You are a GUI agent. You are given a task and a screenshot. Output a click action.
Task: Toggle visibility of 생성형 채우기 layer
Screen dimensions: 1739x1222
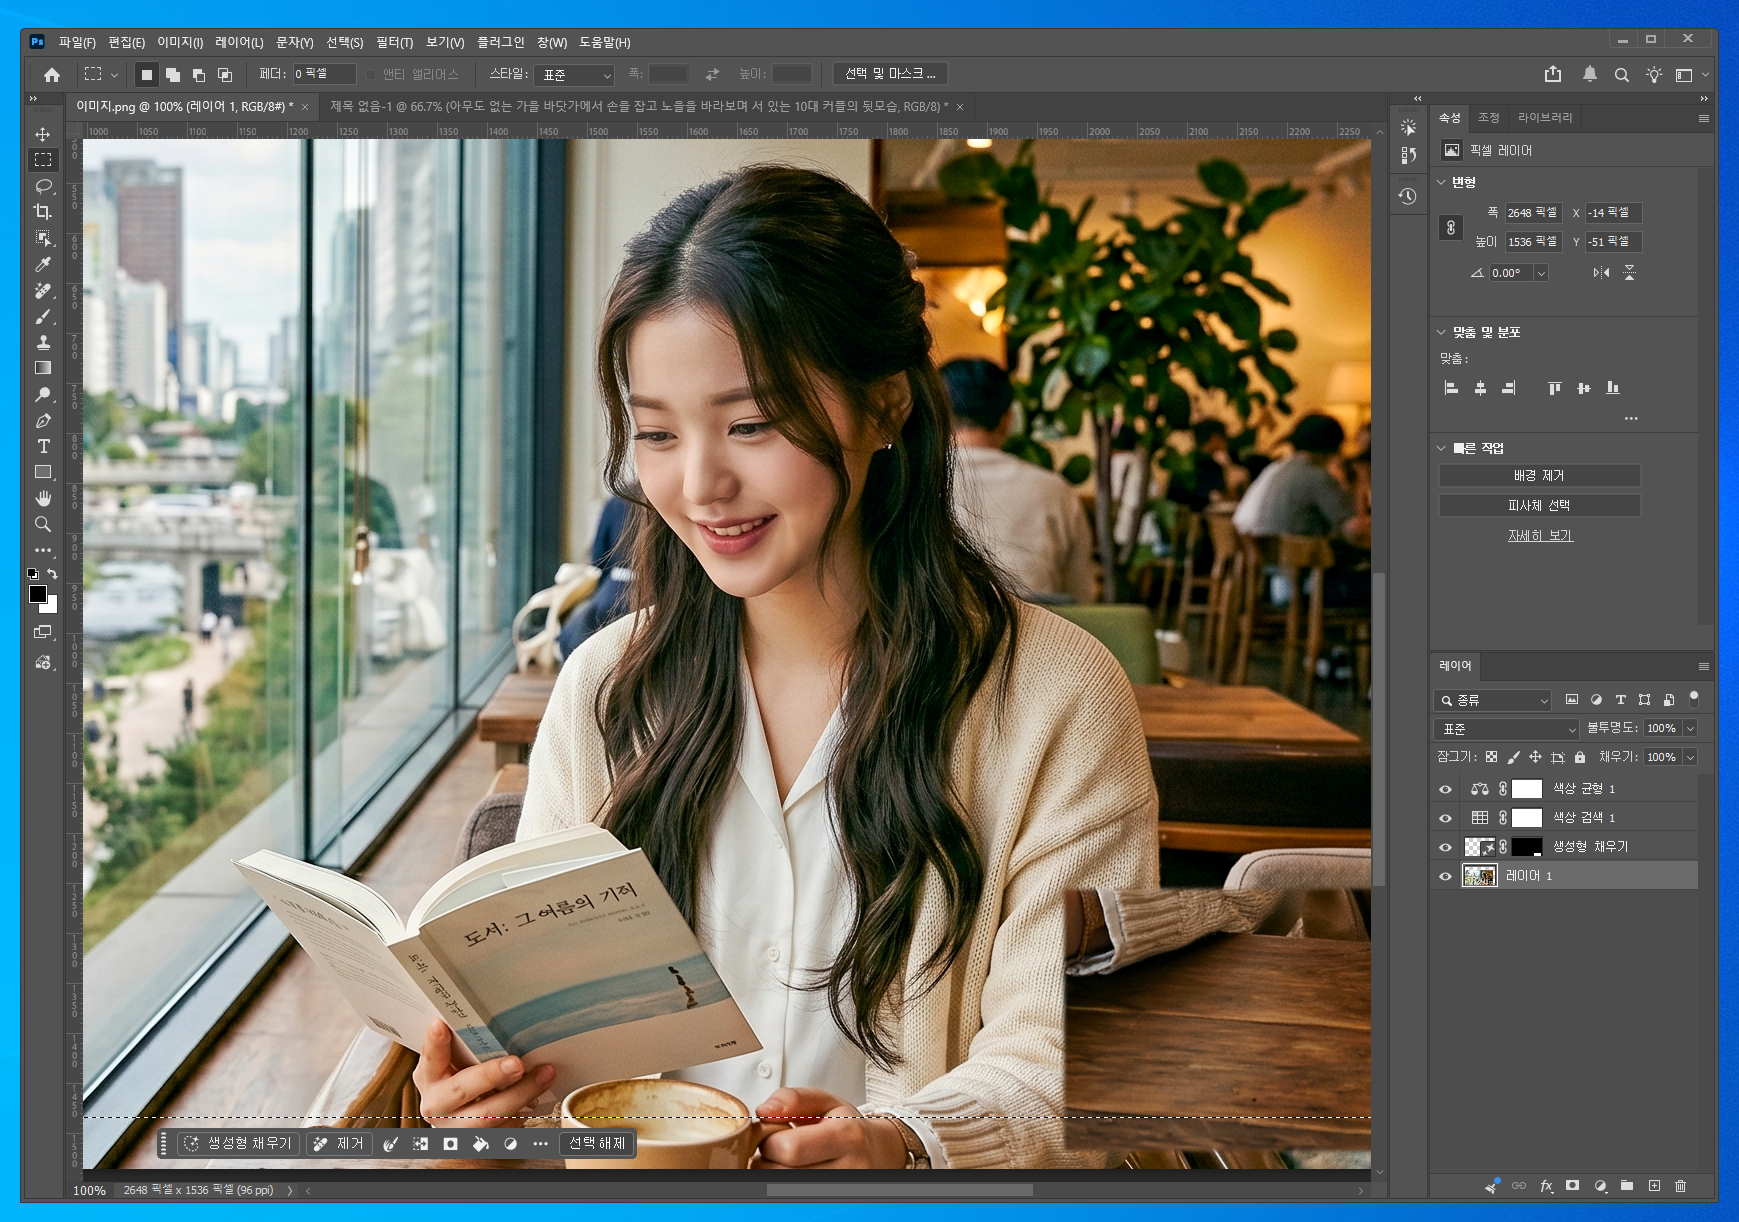pos(1445,847)
